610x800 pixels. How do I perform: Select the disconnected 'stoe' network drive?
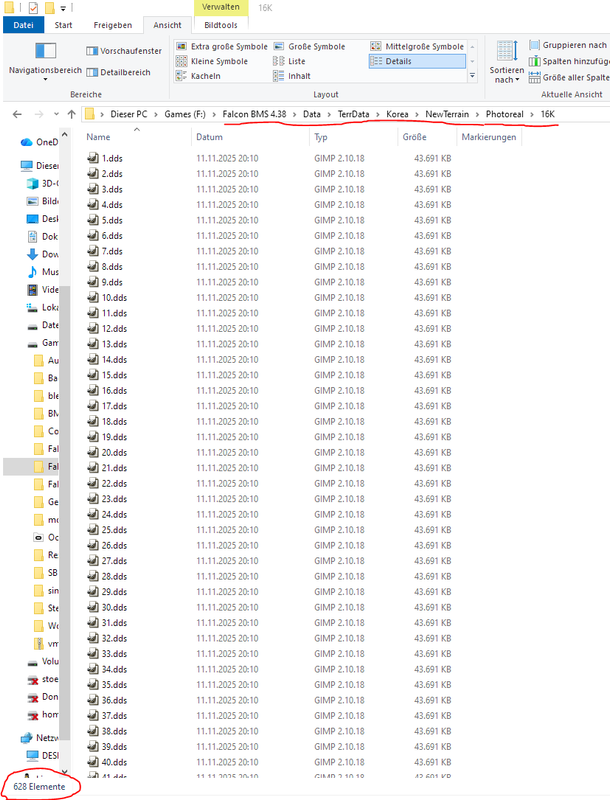(43, 679)
